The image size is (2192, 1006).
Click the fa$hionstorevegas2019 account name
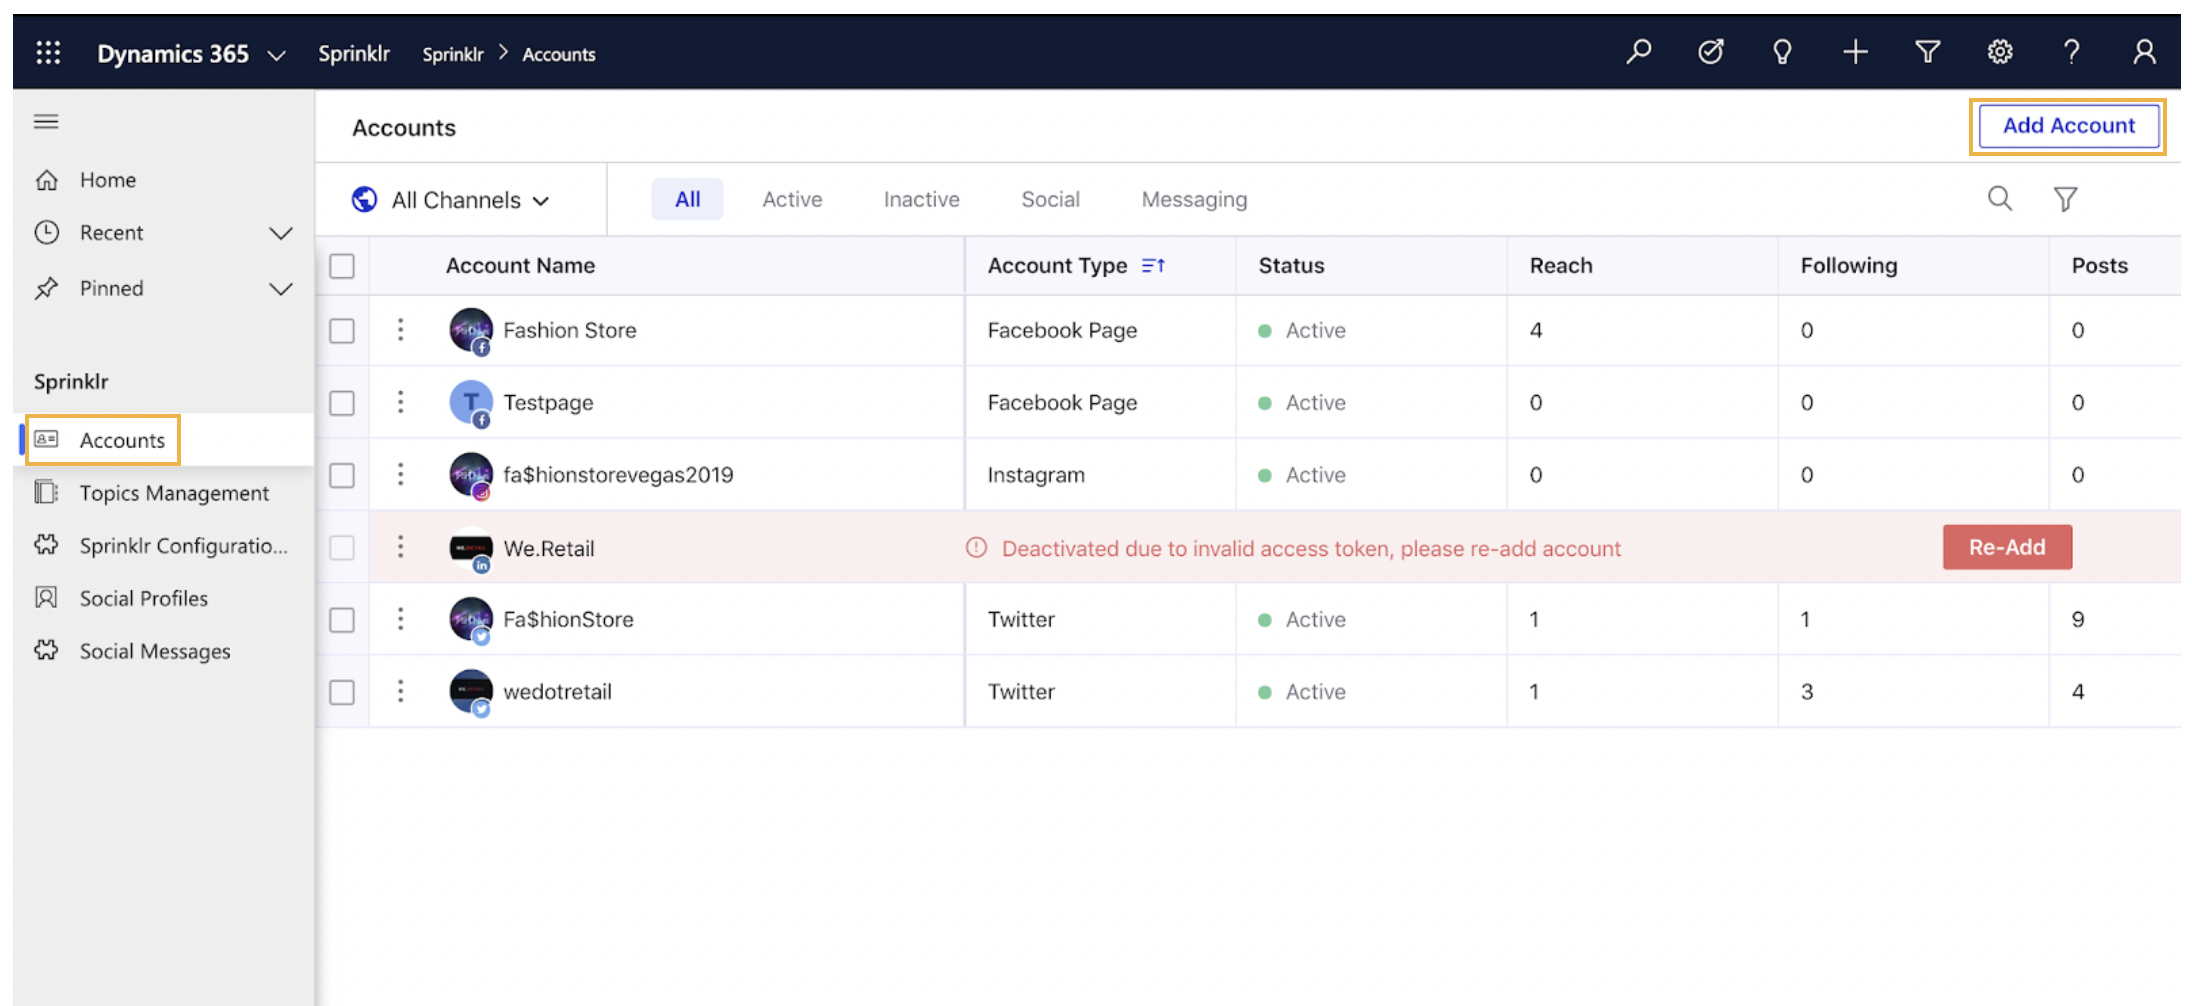(618, 475)
